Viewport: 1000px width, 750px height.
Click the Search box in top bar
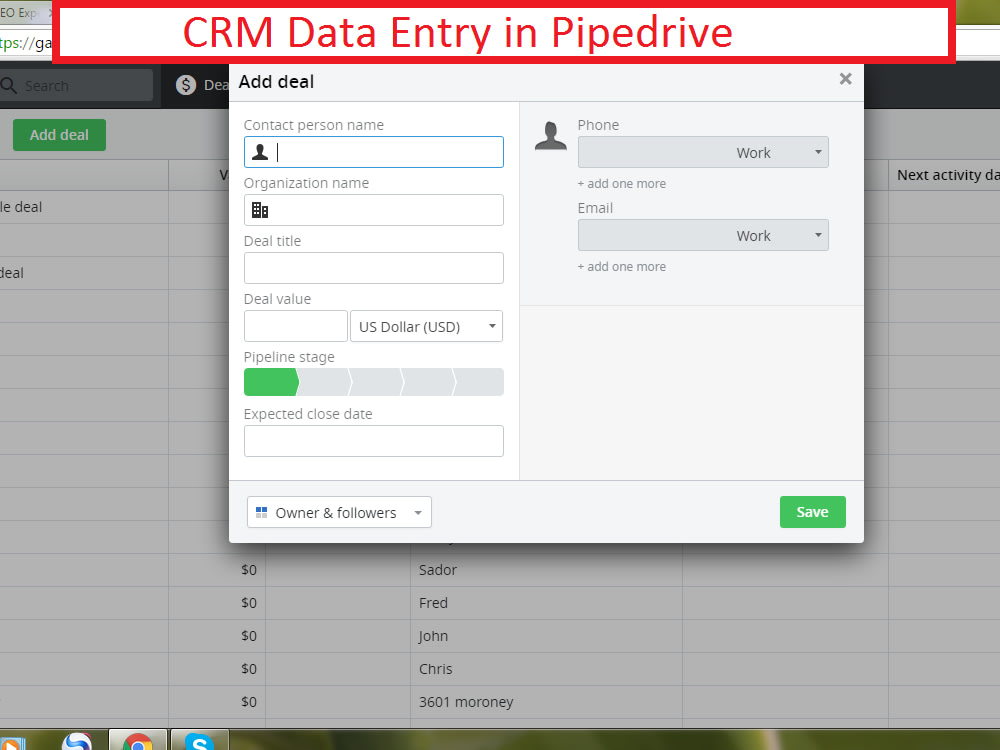click(77, 85)
